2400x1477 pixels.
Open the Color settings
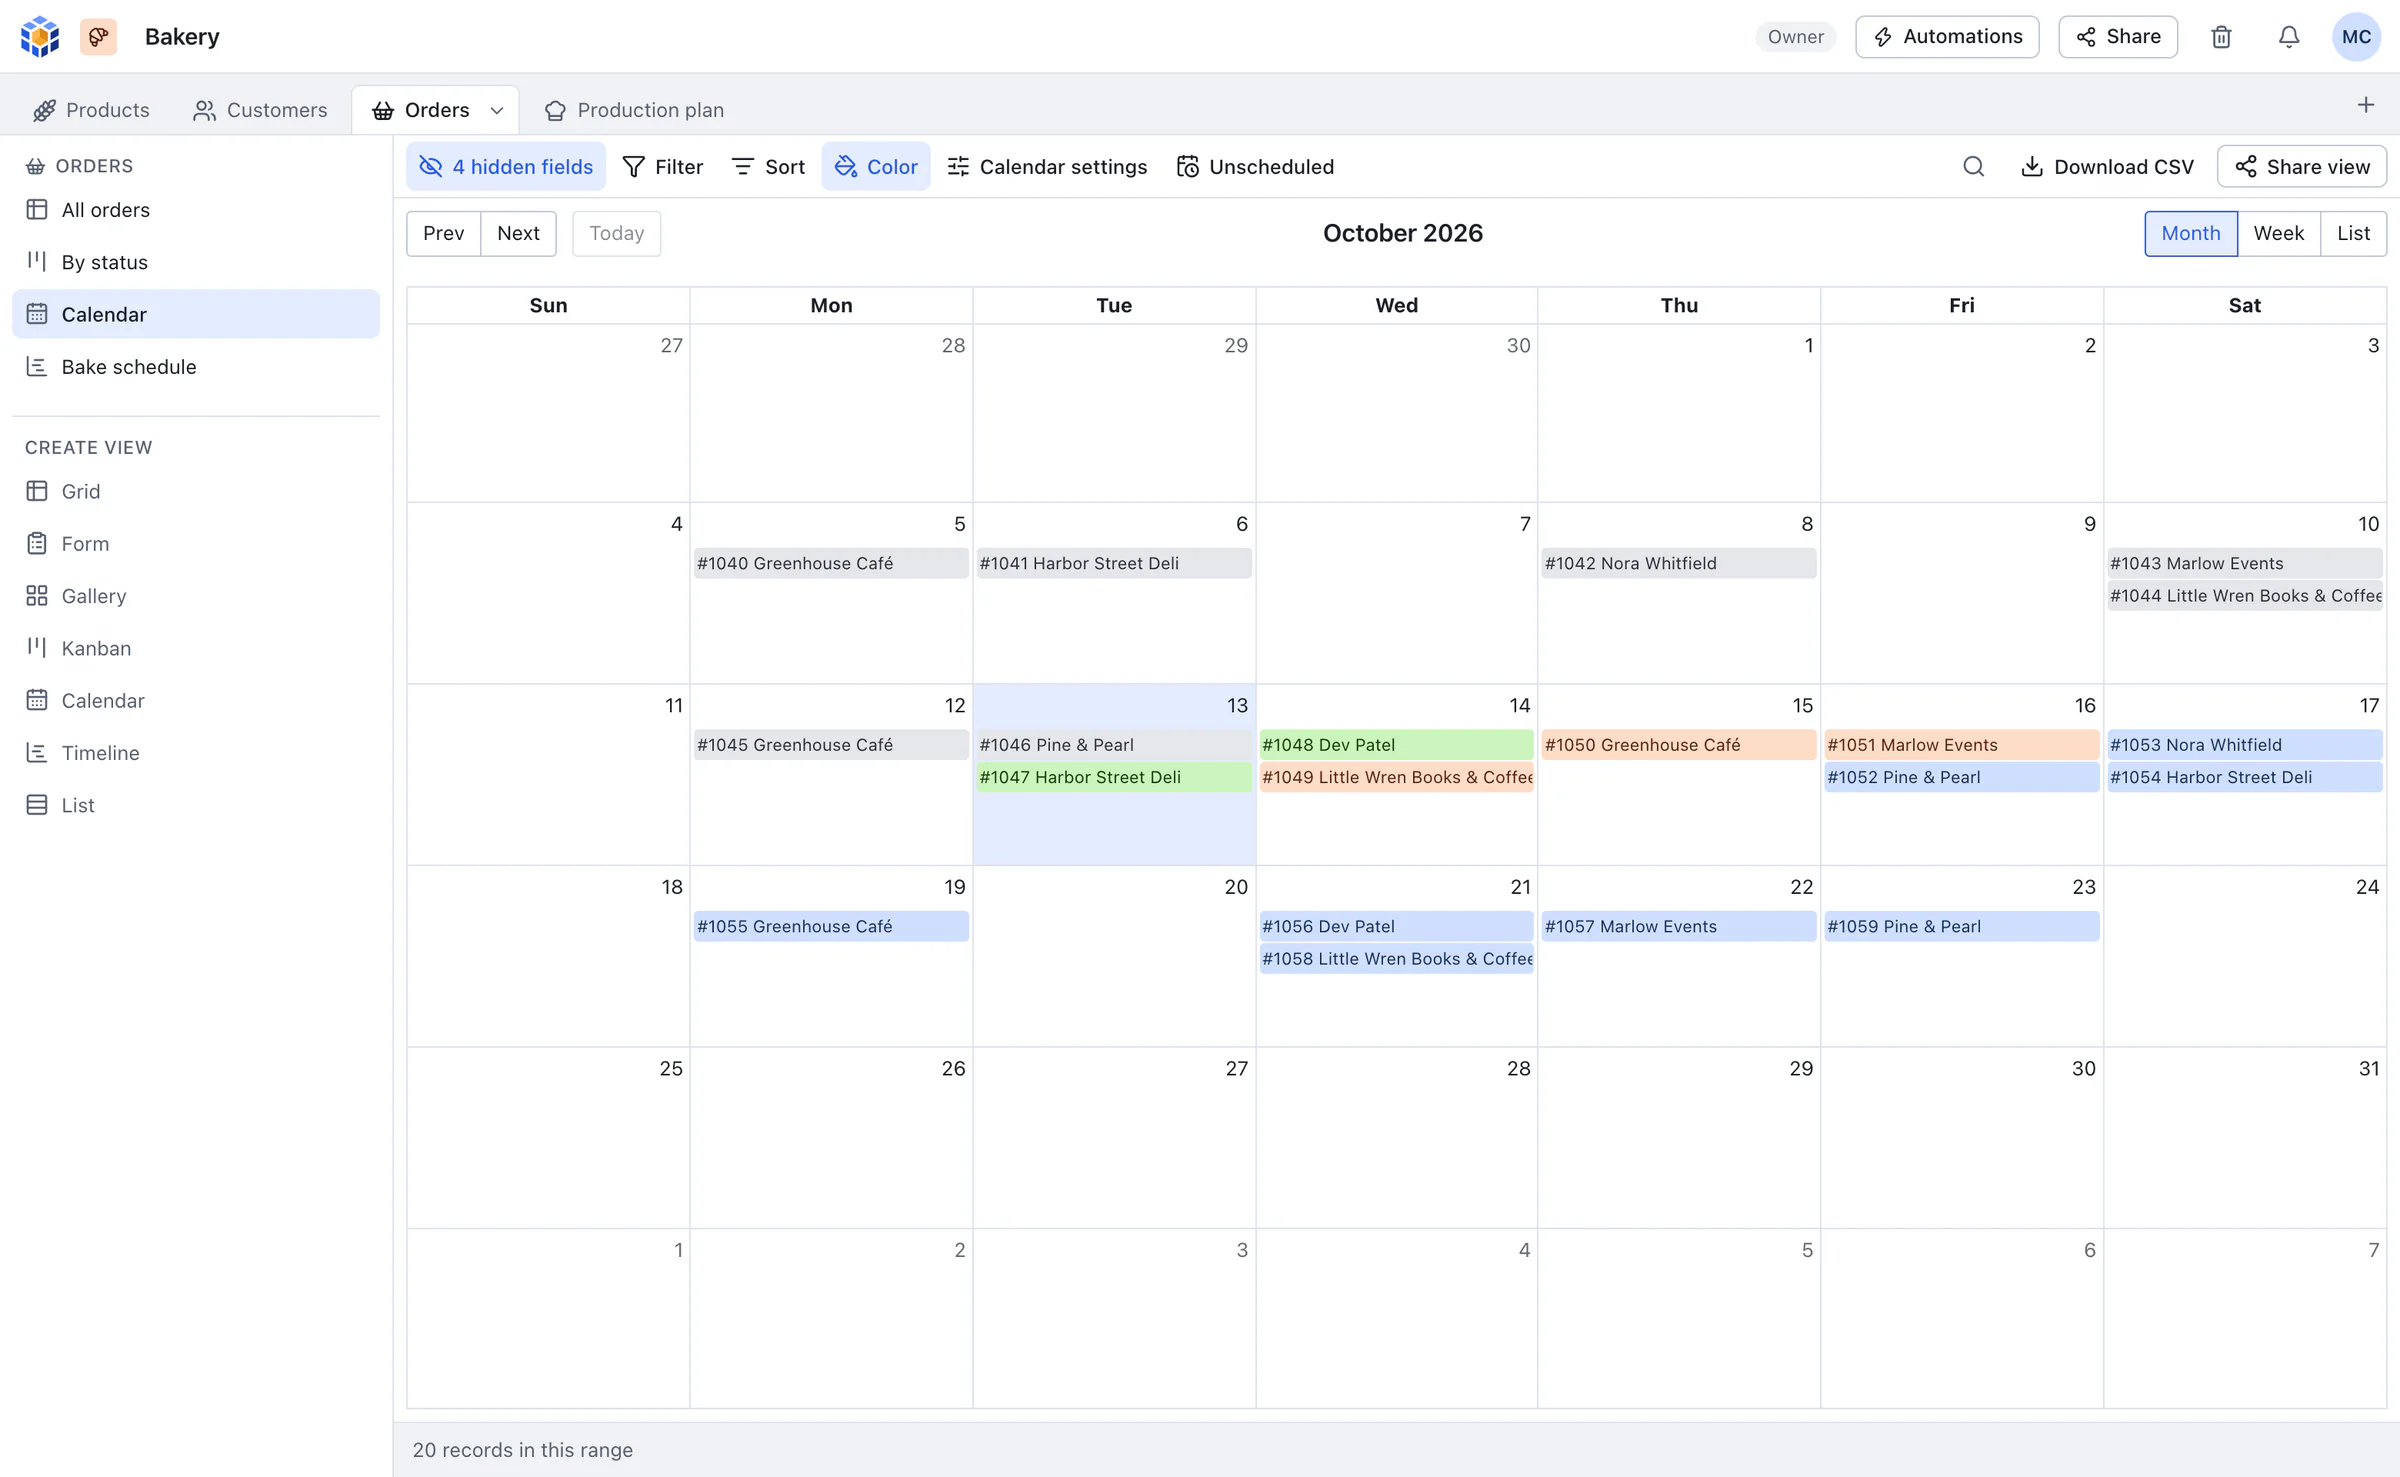876,167
